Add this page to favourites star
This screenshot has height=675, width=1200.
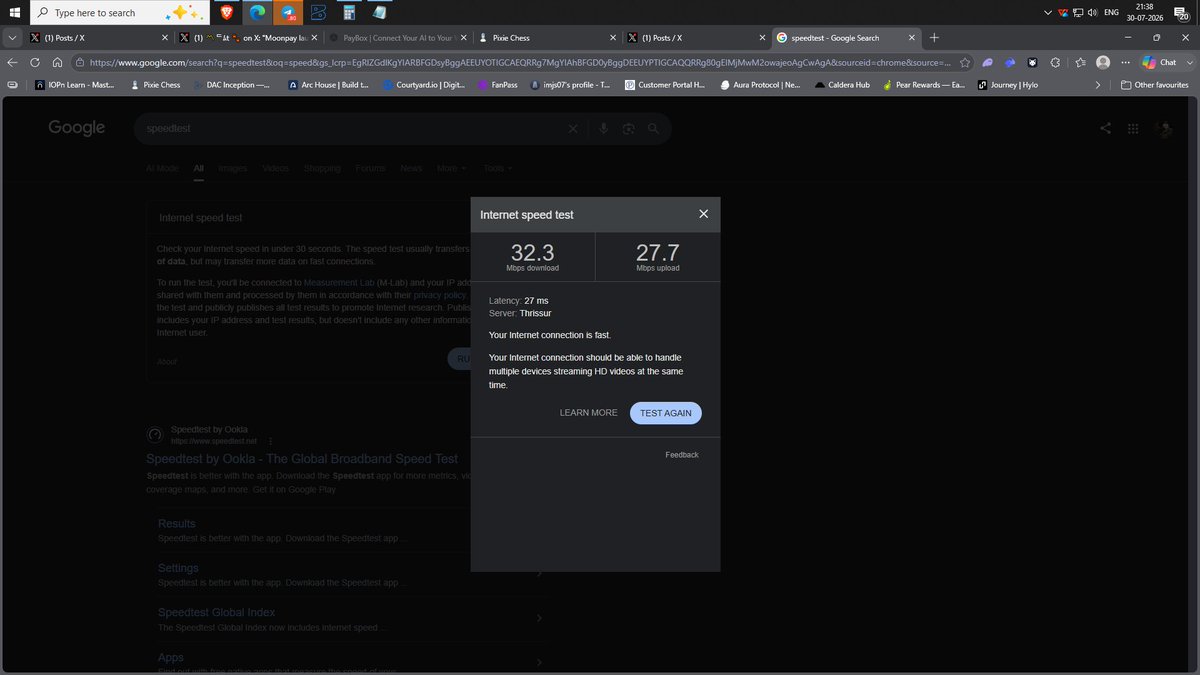click(x=964, y=62)
